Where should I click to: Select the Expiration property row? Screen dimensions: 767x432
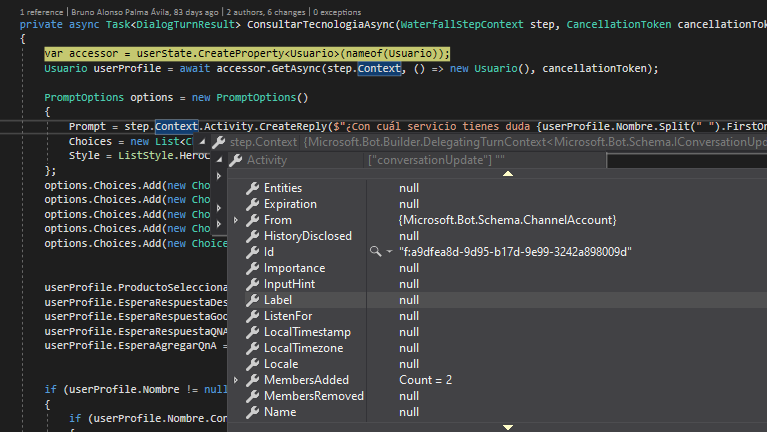(x=506, y=204)
